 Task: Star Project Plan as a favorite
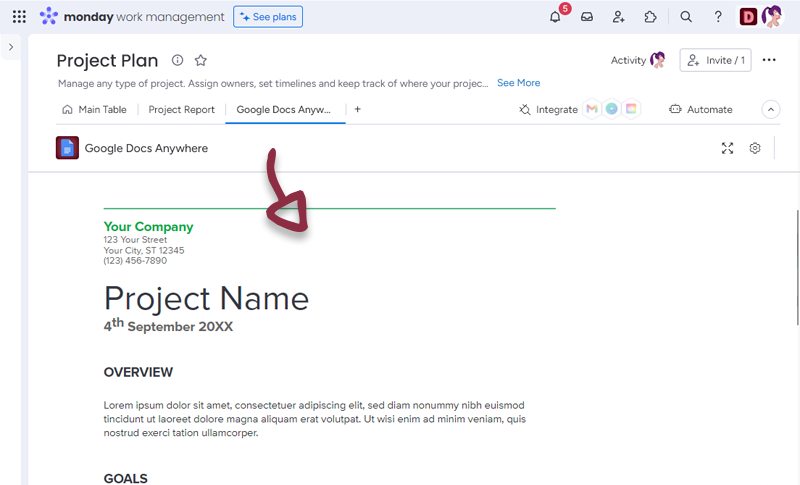click(x=201, y=60)
